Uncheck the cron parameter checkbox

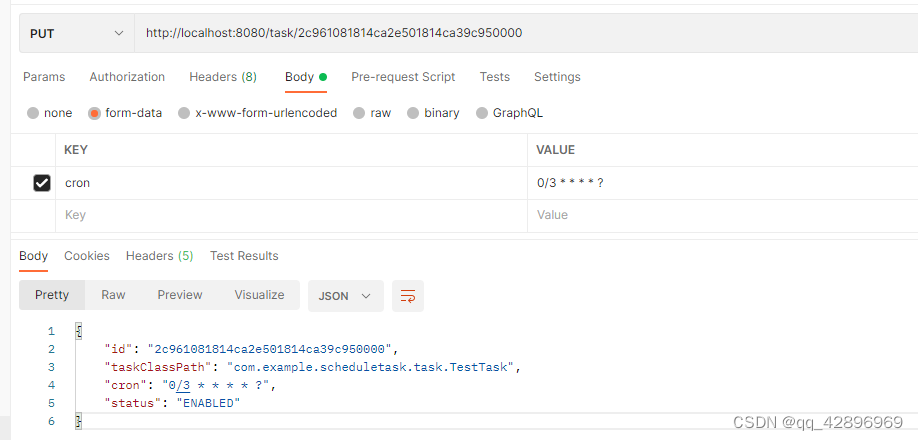[42, 183]
